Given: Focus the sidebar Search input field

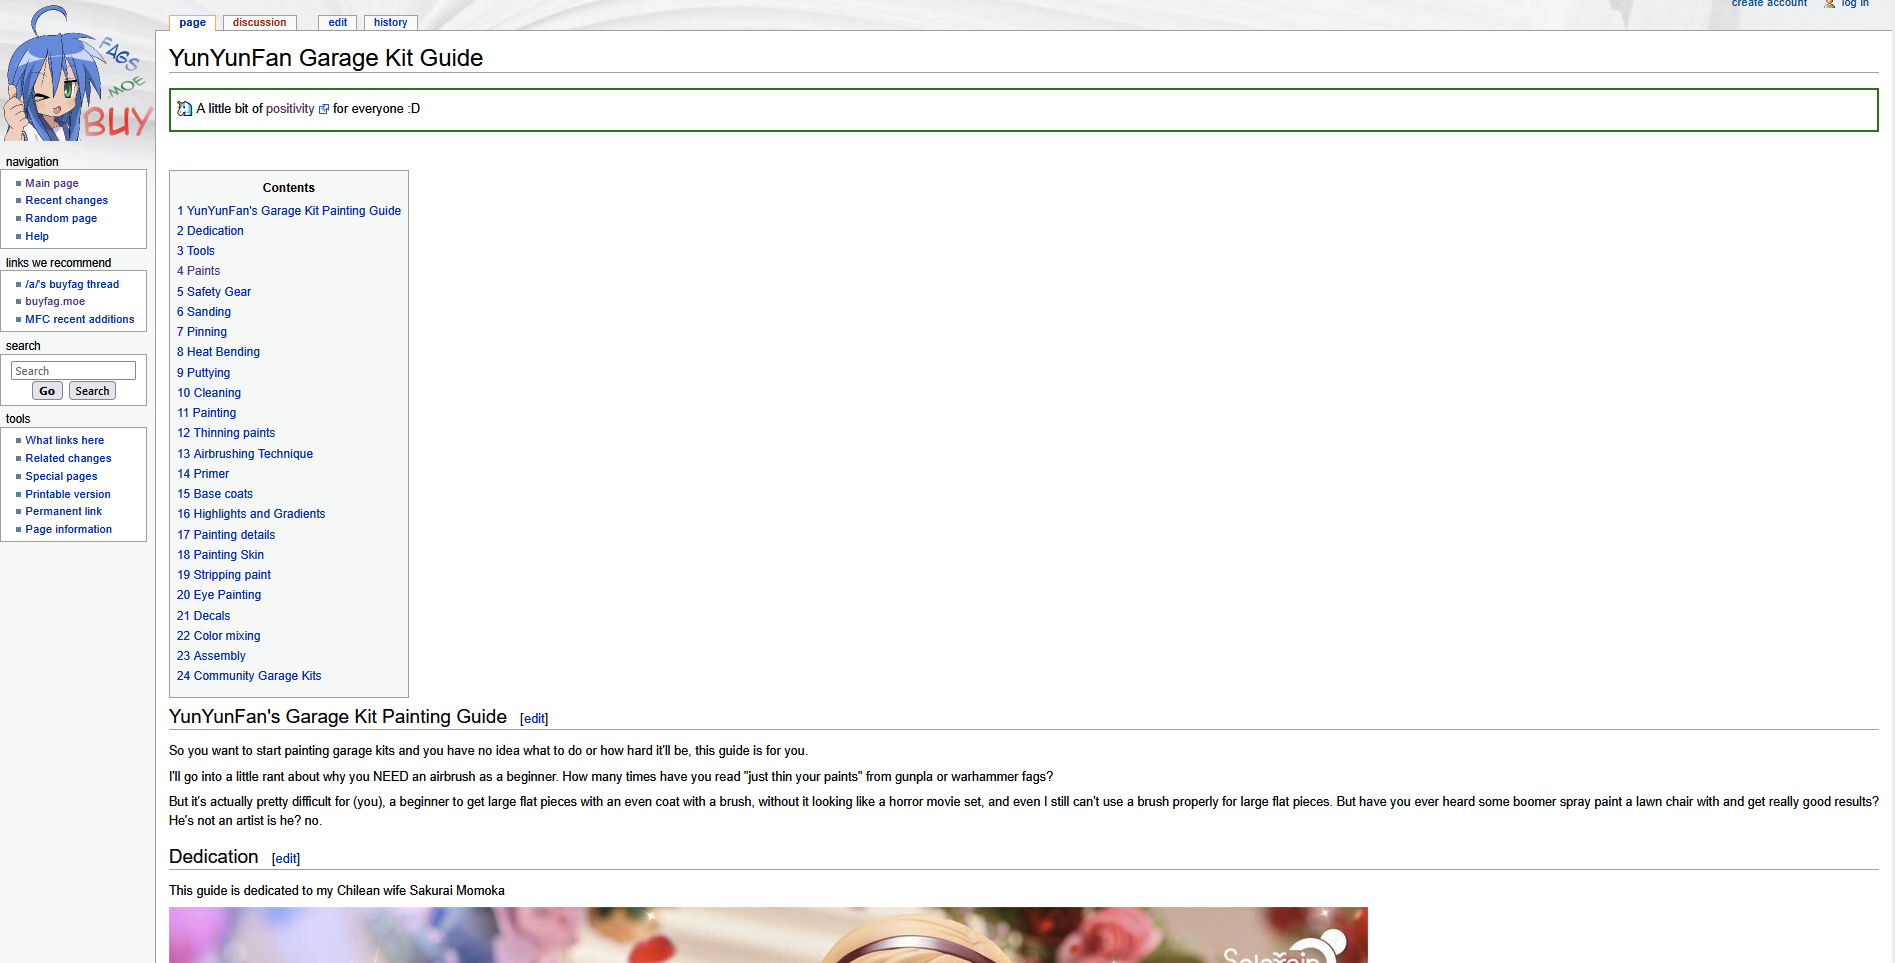Looking at the screenshot, I should (73, 371).
